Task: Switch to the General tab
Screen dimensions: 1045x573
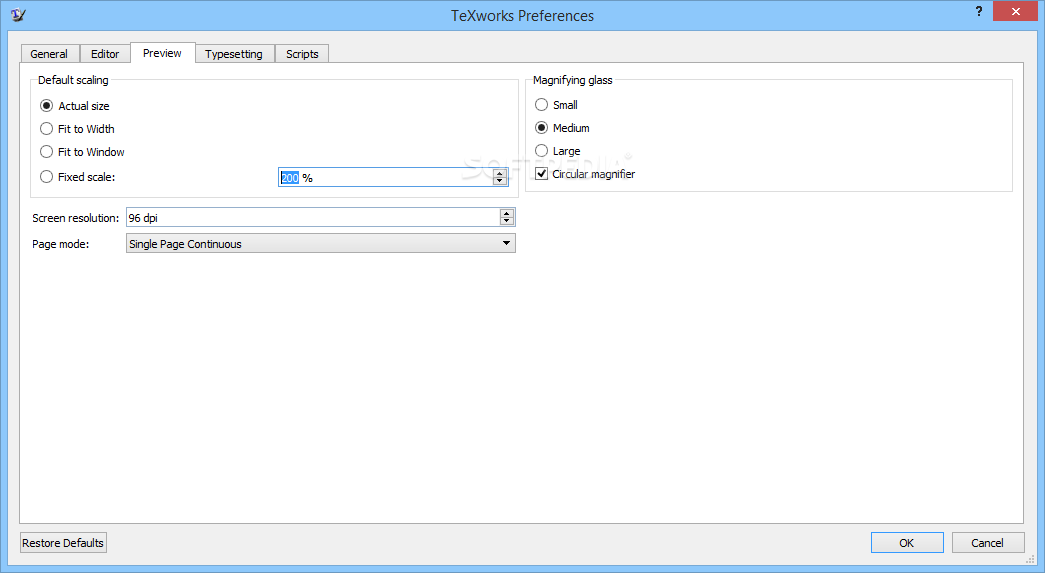Action: [x=49, y=54]
